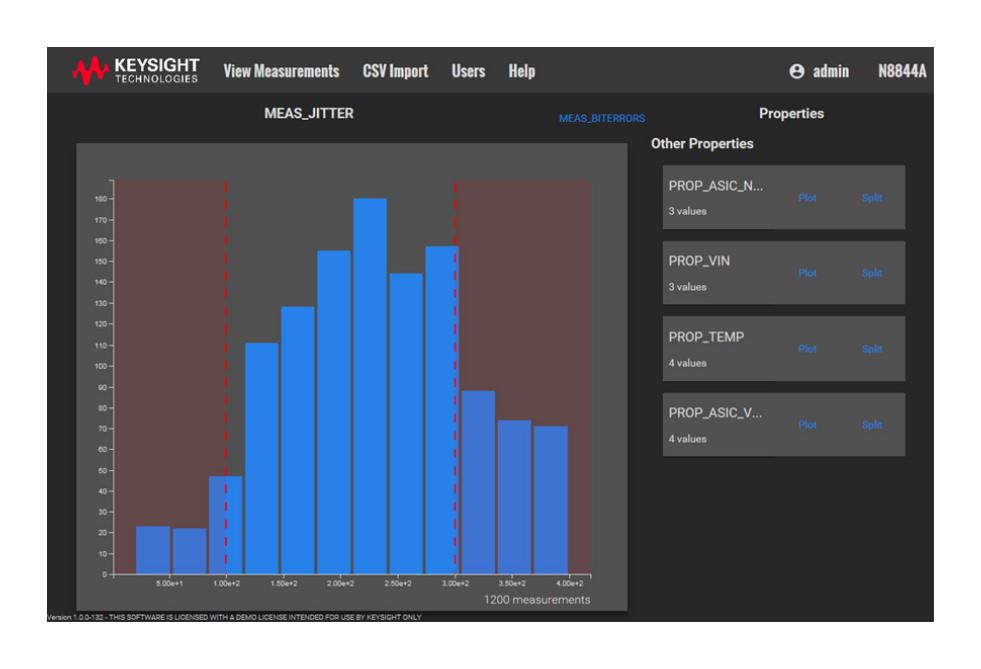The image size is (981, 669).
Task: Click the 1200 measurements count label
Action: click(x=537, y=600)
